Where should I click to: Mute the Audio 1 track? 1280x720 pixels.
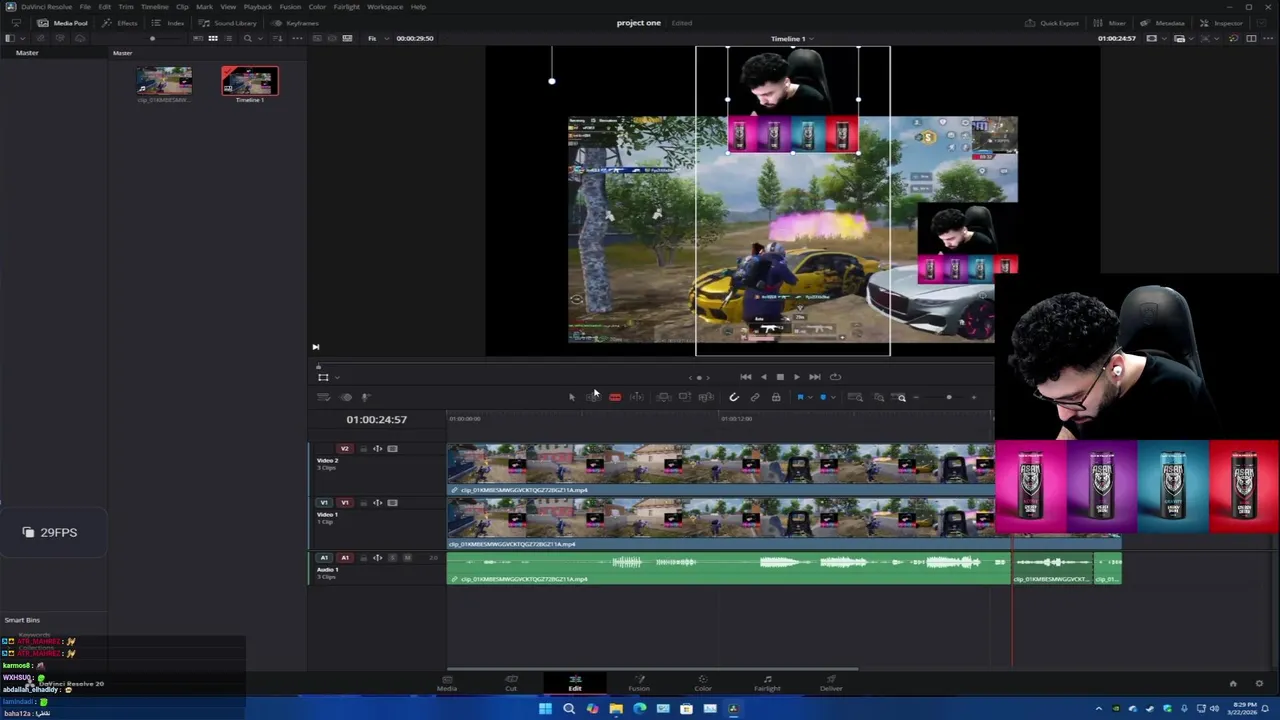[x=407, y=558]
